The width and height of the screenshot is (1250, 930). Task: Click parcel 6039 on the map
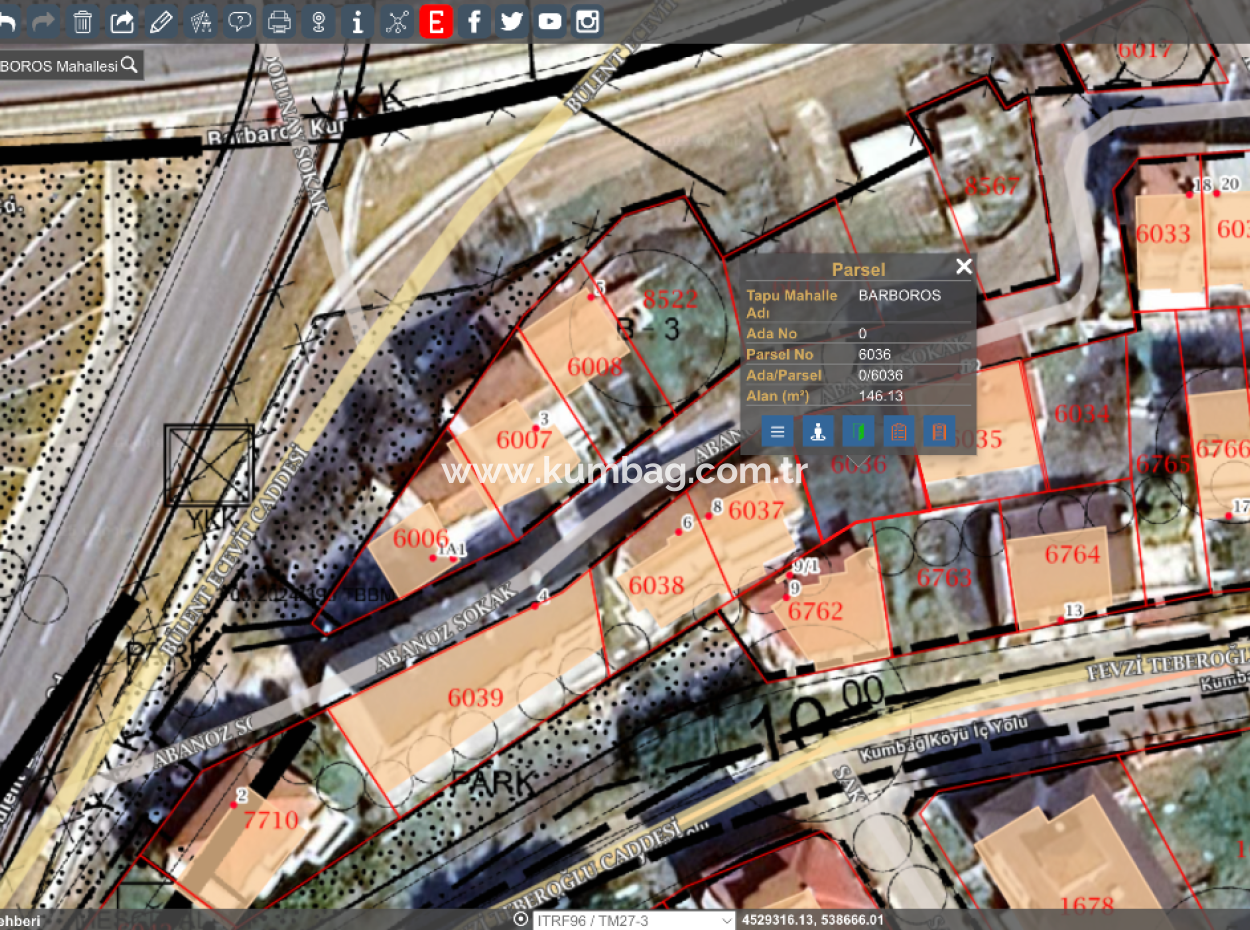pyautogui.click(x=475, y=697)
